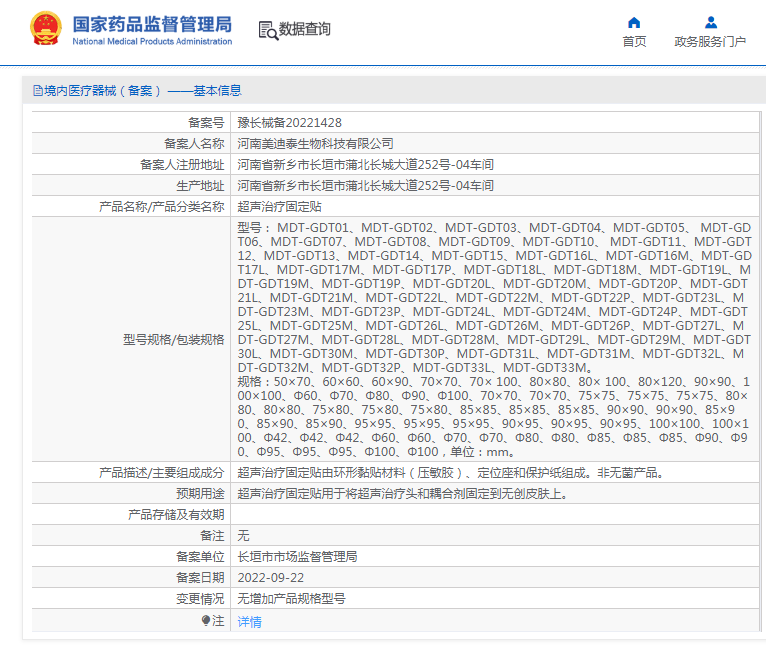Click the 备案号 row label

tap(206, 123)
